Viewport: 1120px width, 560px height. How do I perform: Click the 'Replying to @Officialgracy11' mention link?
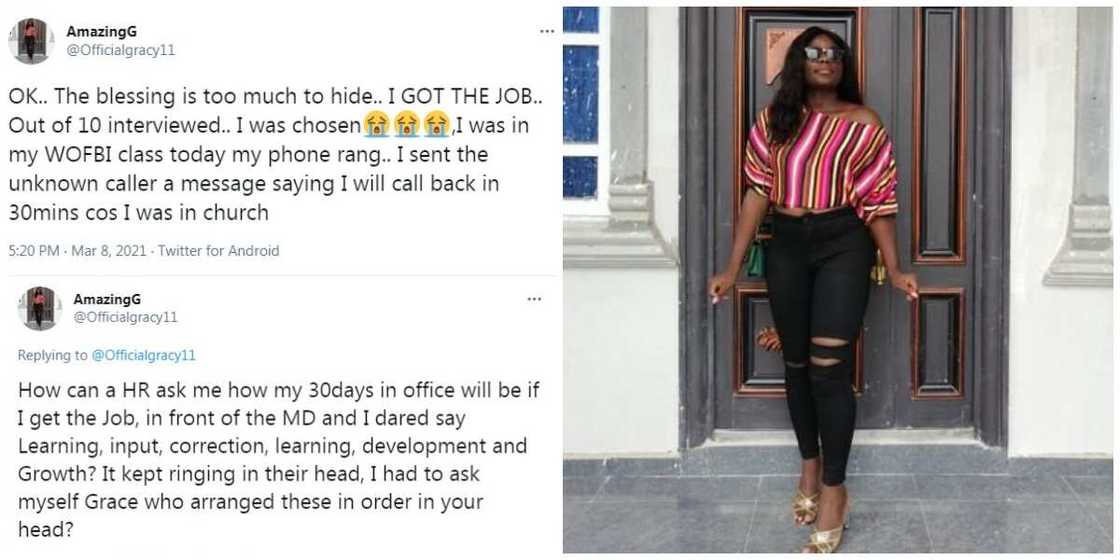(x=143, y=355)
